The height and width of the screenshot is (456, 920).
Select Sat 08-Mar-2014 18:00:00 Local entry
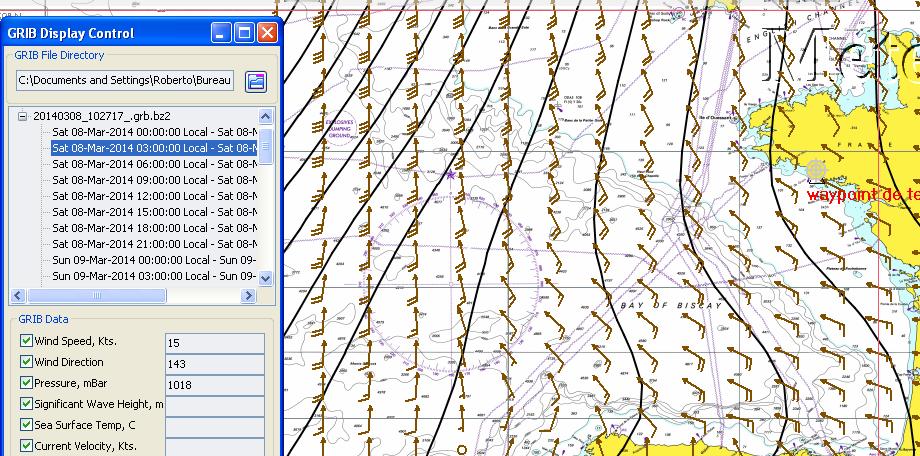coord(154,228)
